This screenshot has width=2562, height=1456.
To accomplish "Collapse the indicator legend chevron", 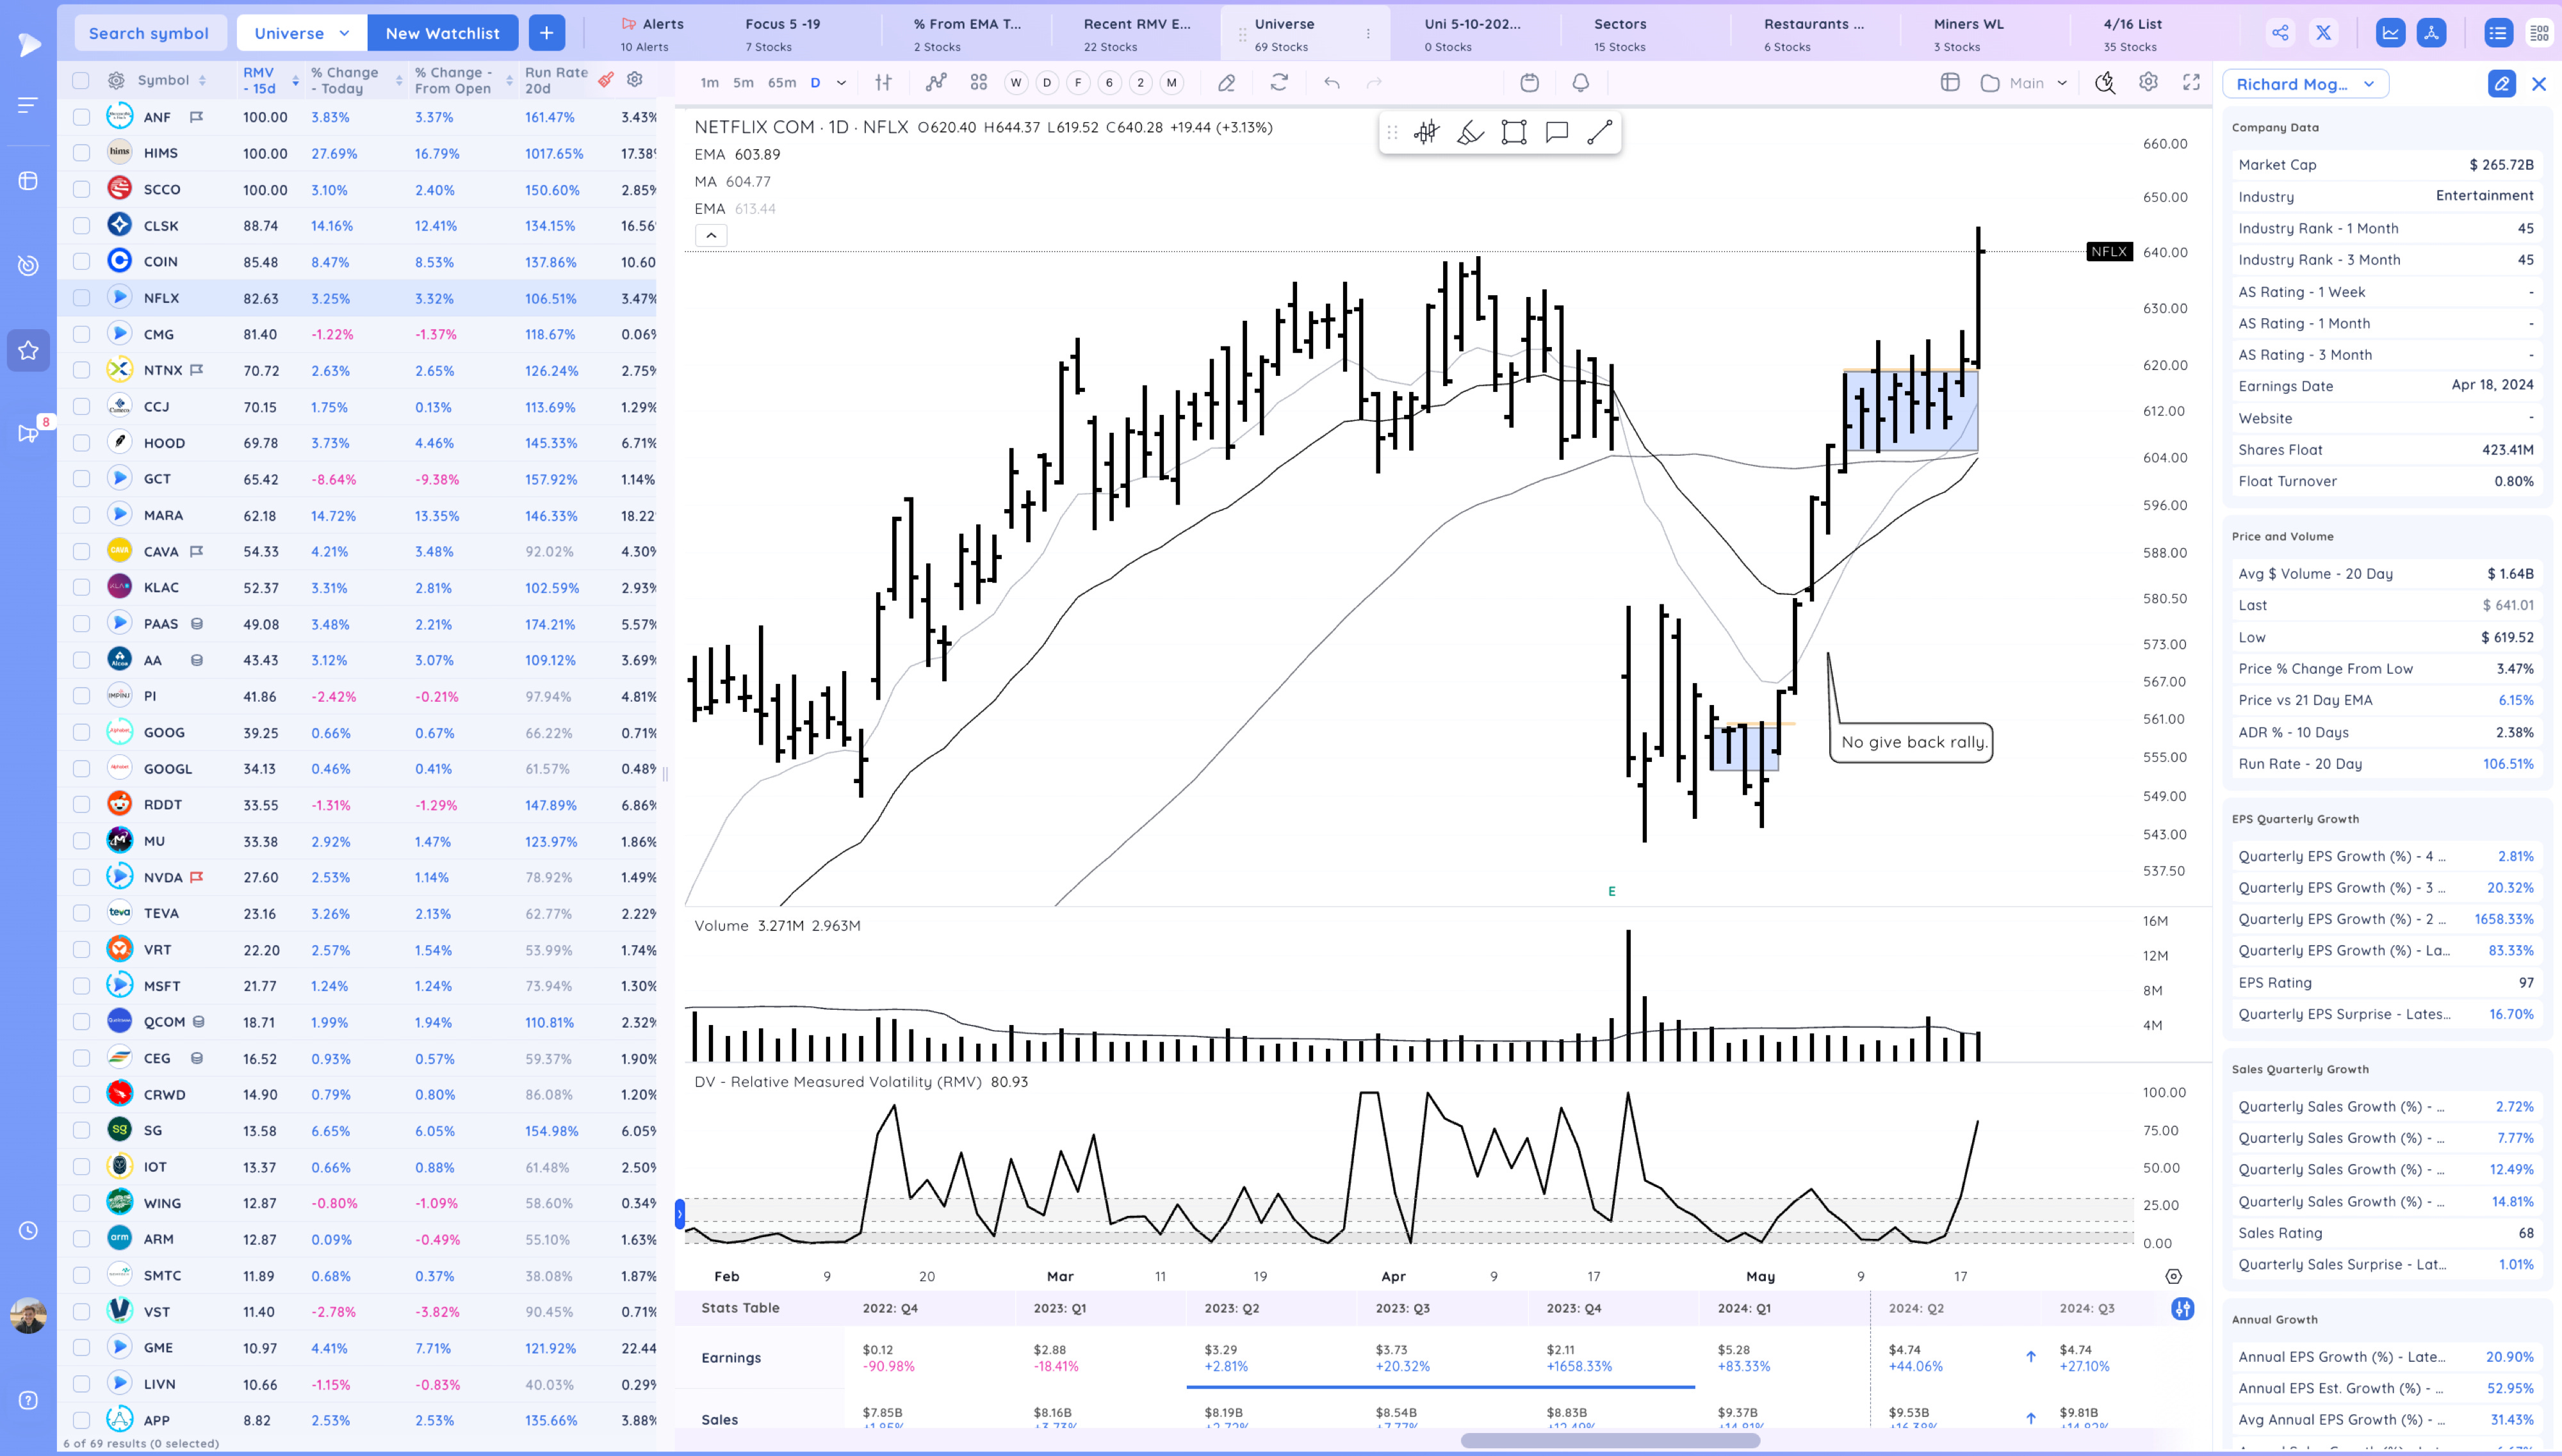I will point(711,235).
